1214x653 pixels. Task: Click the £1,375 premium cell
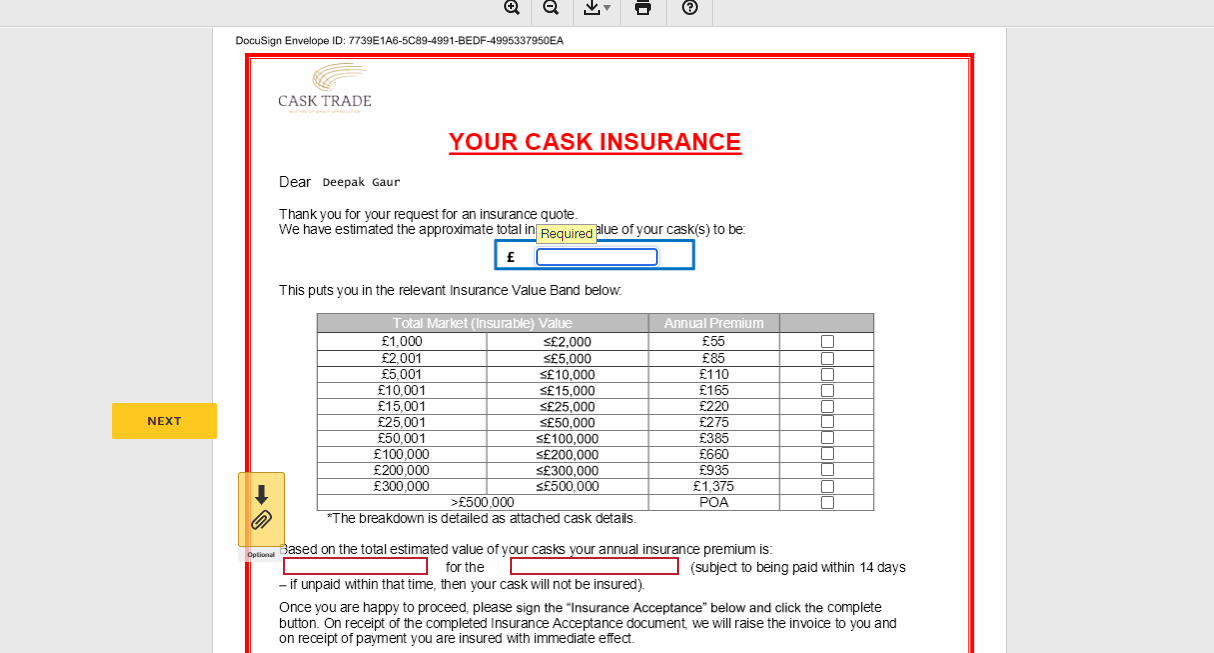click(714, 486)
